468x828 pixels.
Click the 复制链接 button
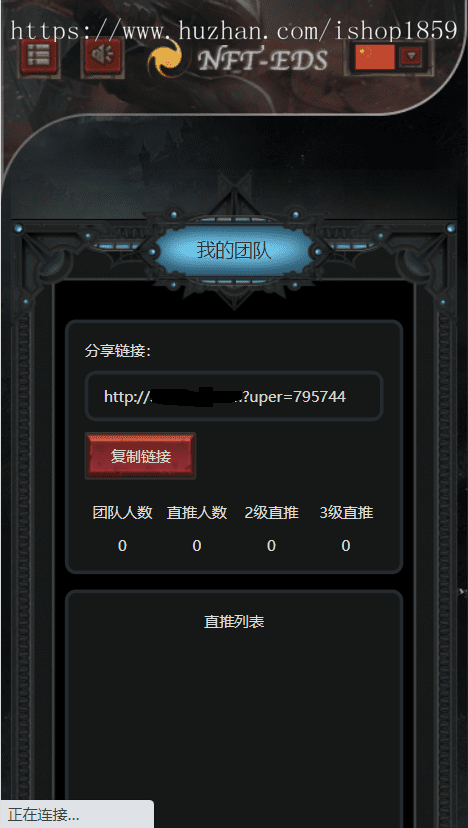tap(141, 456)
